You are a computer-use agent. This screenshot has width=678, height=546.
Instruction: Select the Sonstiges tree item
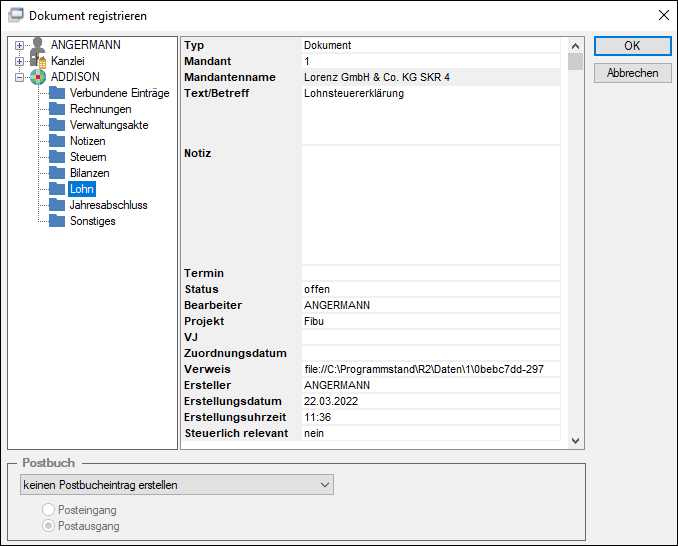point(93,221)
